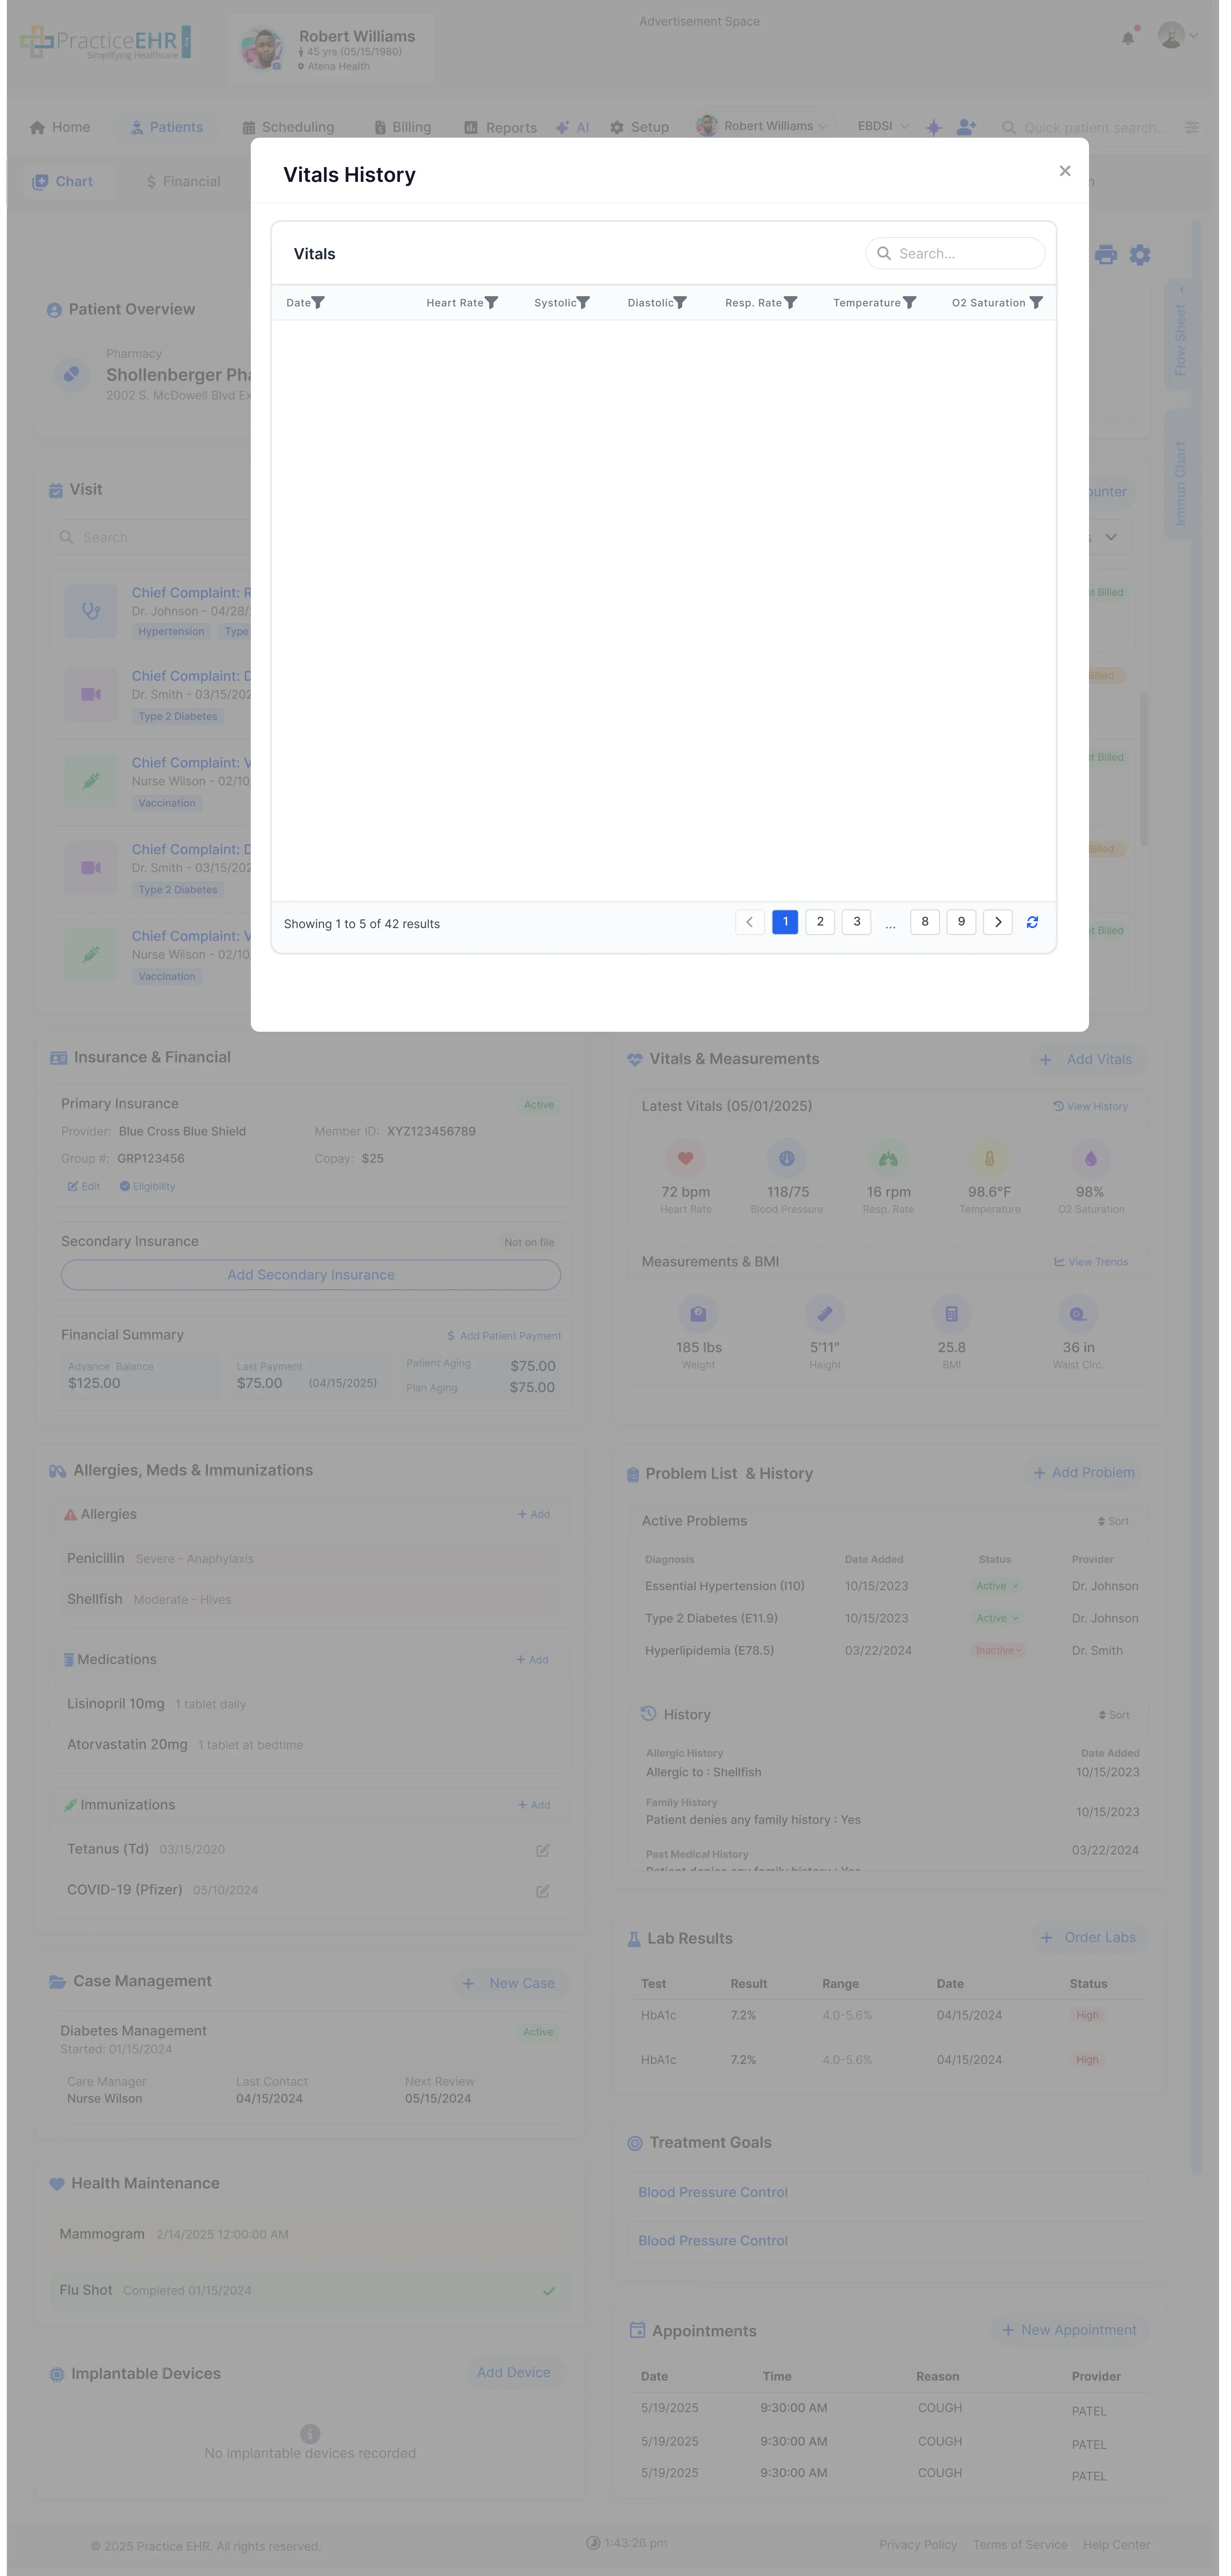Image resolution: width=1231 pixels, height=2576 pixels.
Task: Filter the Diastolic column
Action: tap(680, 303)
